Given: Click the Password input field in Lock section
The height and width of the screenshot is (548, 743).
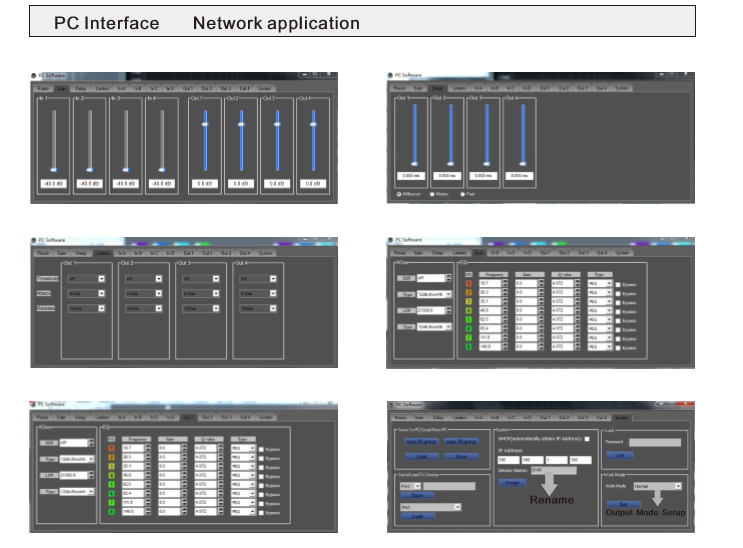Looking at the screenshot, I should click(655, 442).
